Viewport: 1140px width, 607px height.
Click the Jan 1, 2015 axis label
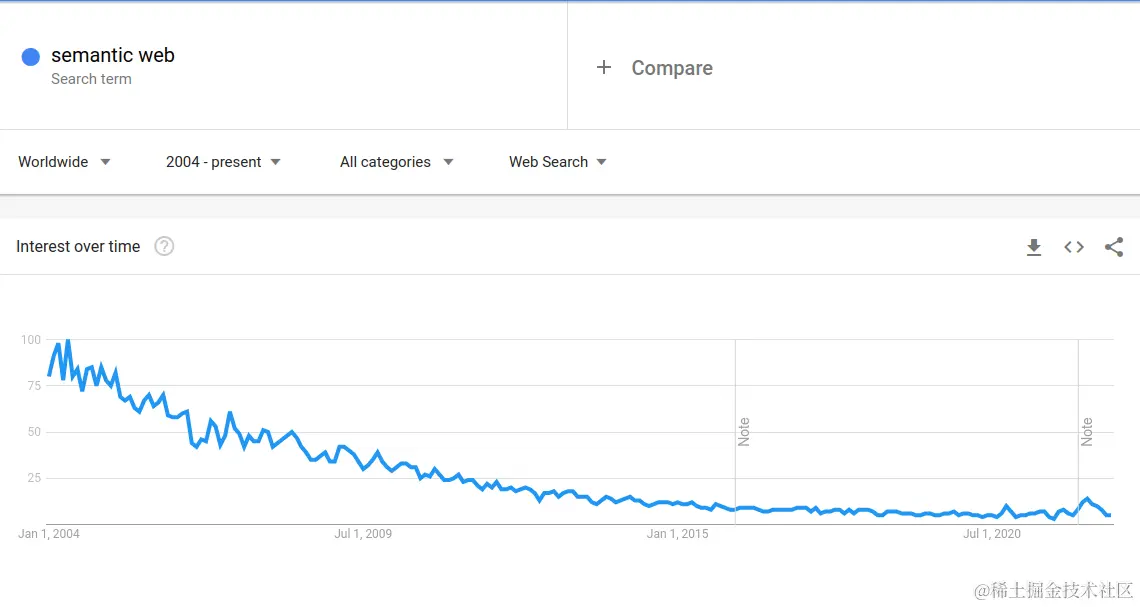[x=678, y=534]
